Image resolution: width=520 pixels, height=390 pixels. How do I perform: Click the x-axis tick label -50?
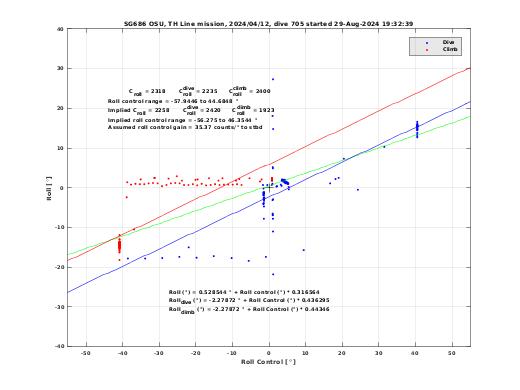click(86, 353)
